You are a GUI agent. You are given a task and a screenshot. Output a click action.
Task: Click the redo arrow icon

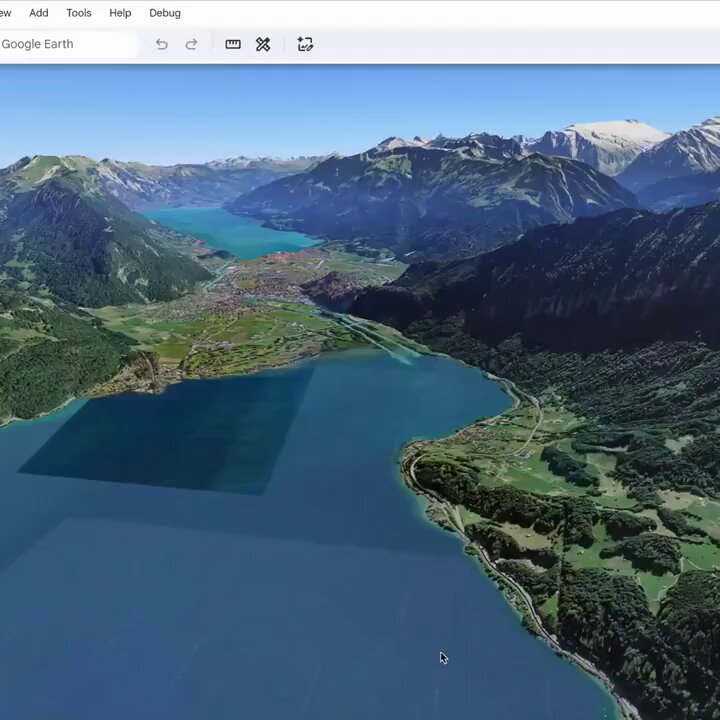coord(191,45)
